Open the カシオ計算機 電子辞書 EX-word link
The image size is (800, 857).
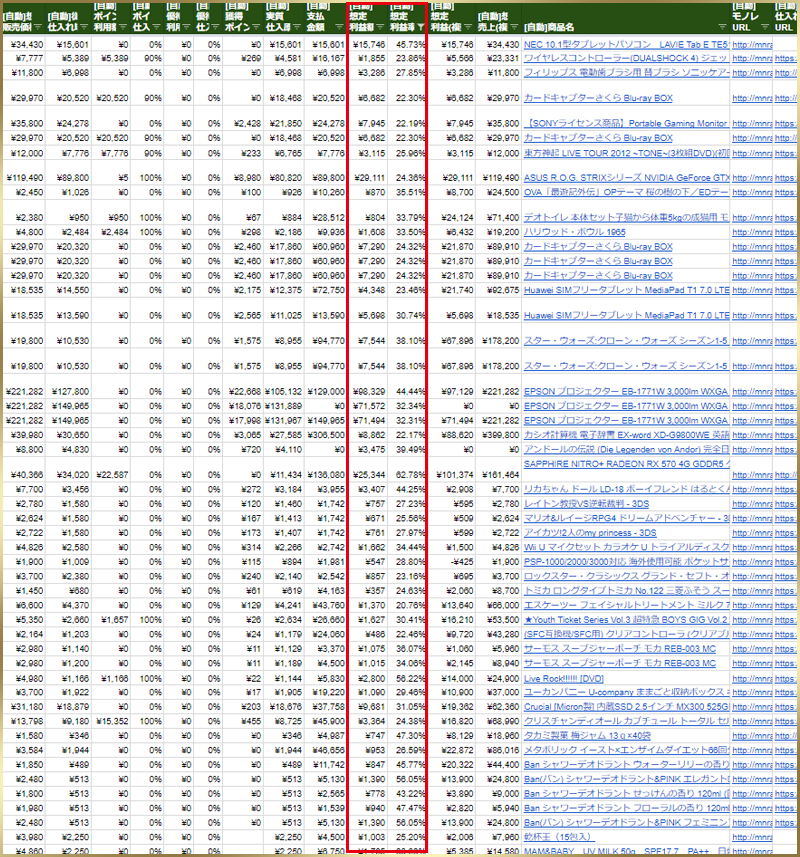click(x=626, y=435)
